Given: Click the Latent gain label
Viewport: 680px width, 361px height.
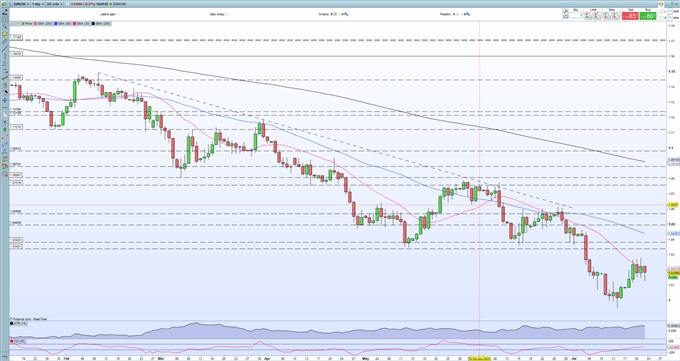Looking at the screenshot, I should [108, 14].
